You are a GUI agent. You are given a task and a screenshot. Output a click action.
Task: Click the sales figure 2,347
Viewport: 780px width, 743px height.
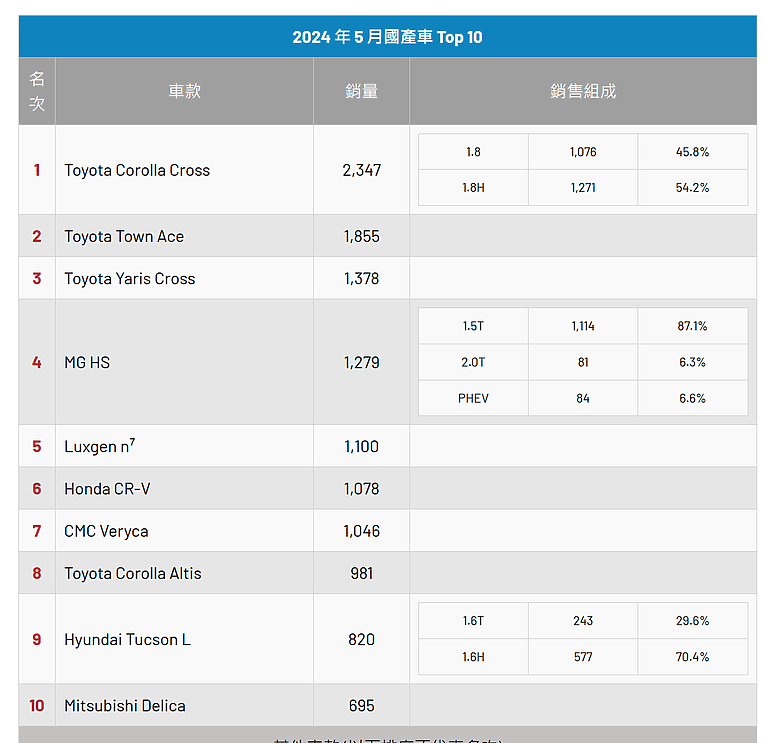[362, 170]
